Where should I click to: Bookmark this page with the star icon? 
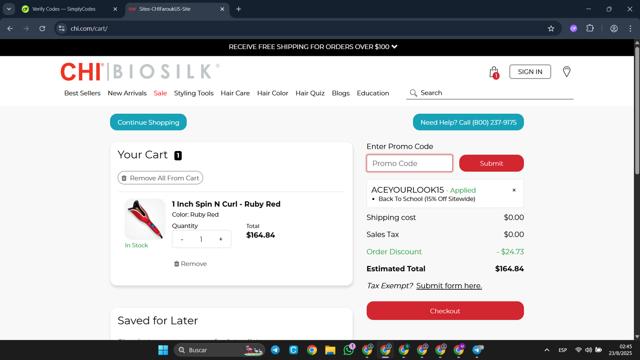click(551, 29)
